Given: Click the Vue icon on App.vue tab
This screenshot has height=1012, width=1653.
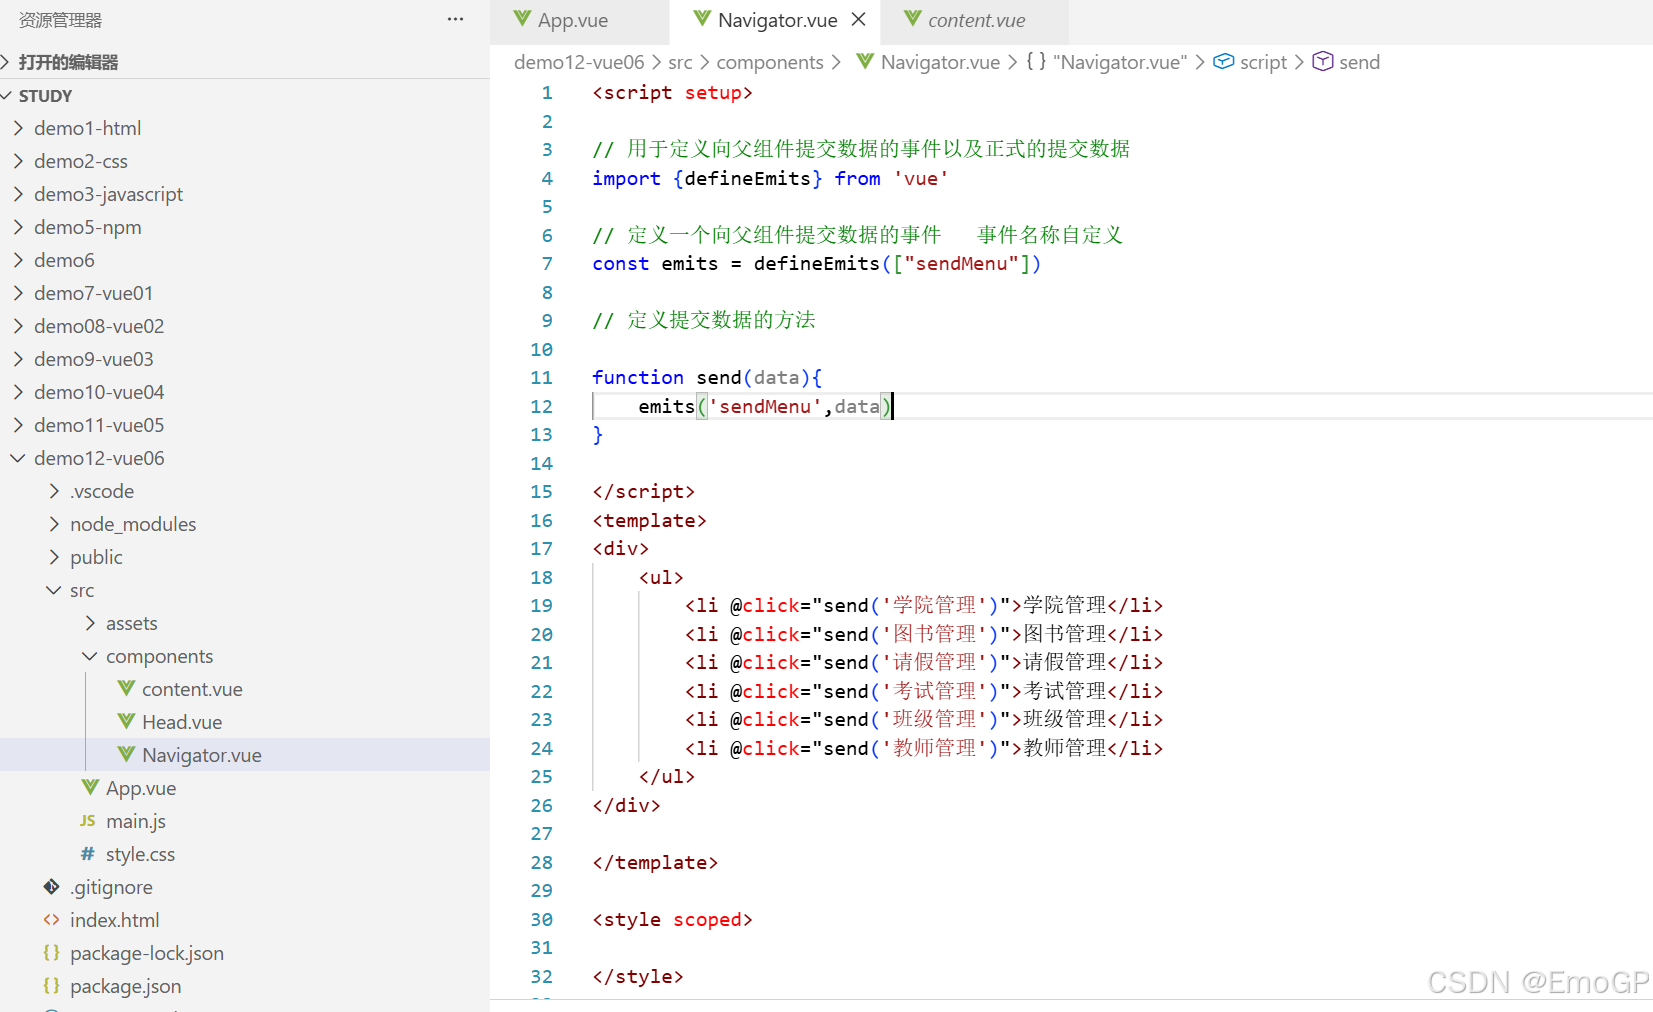Looking at the screenshot, I should pos(522,19).
